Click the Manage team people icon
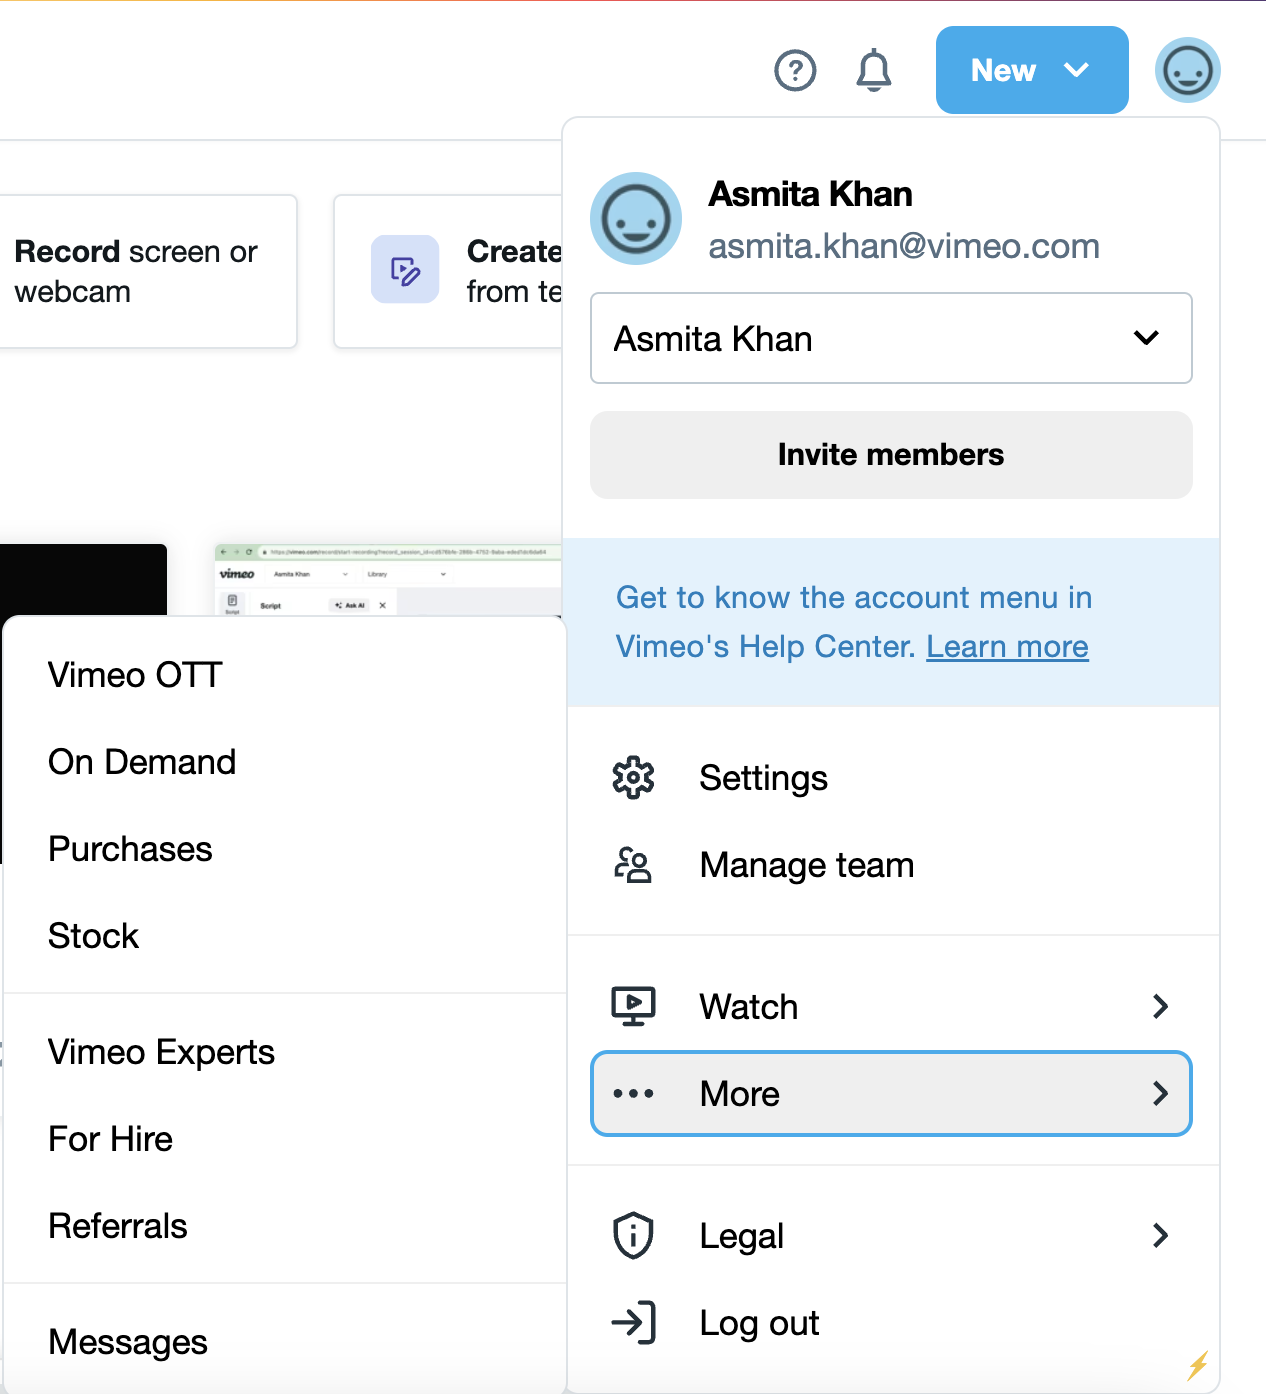1266x1394 pixels. point(633,865)
